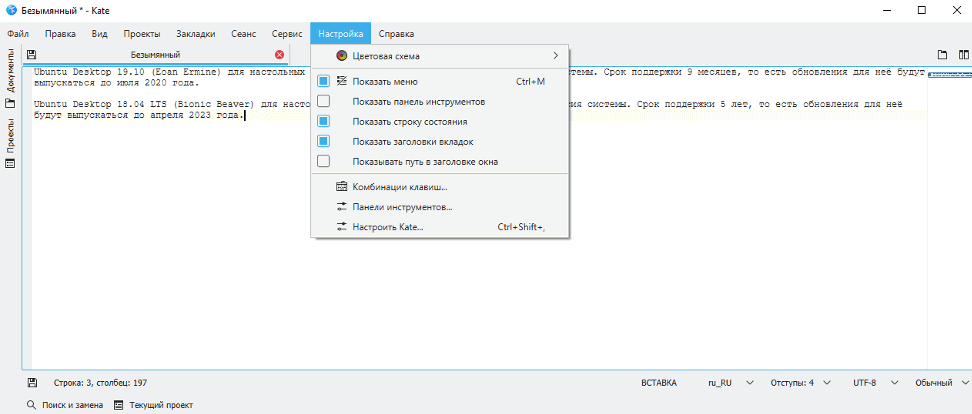The width and height of the screenshot is (972, 414).
Task: Select Комбинации клавиш... menu entry
Action: 440,187
